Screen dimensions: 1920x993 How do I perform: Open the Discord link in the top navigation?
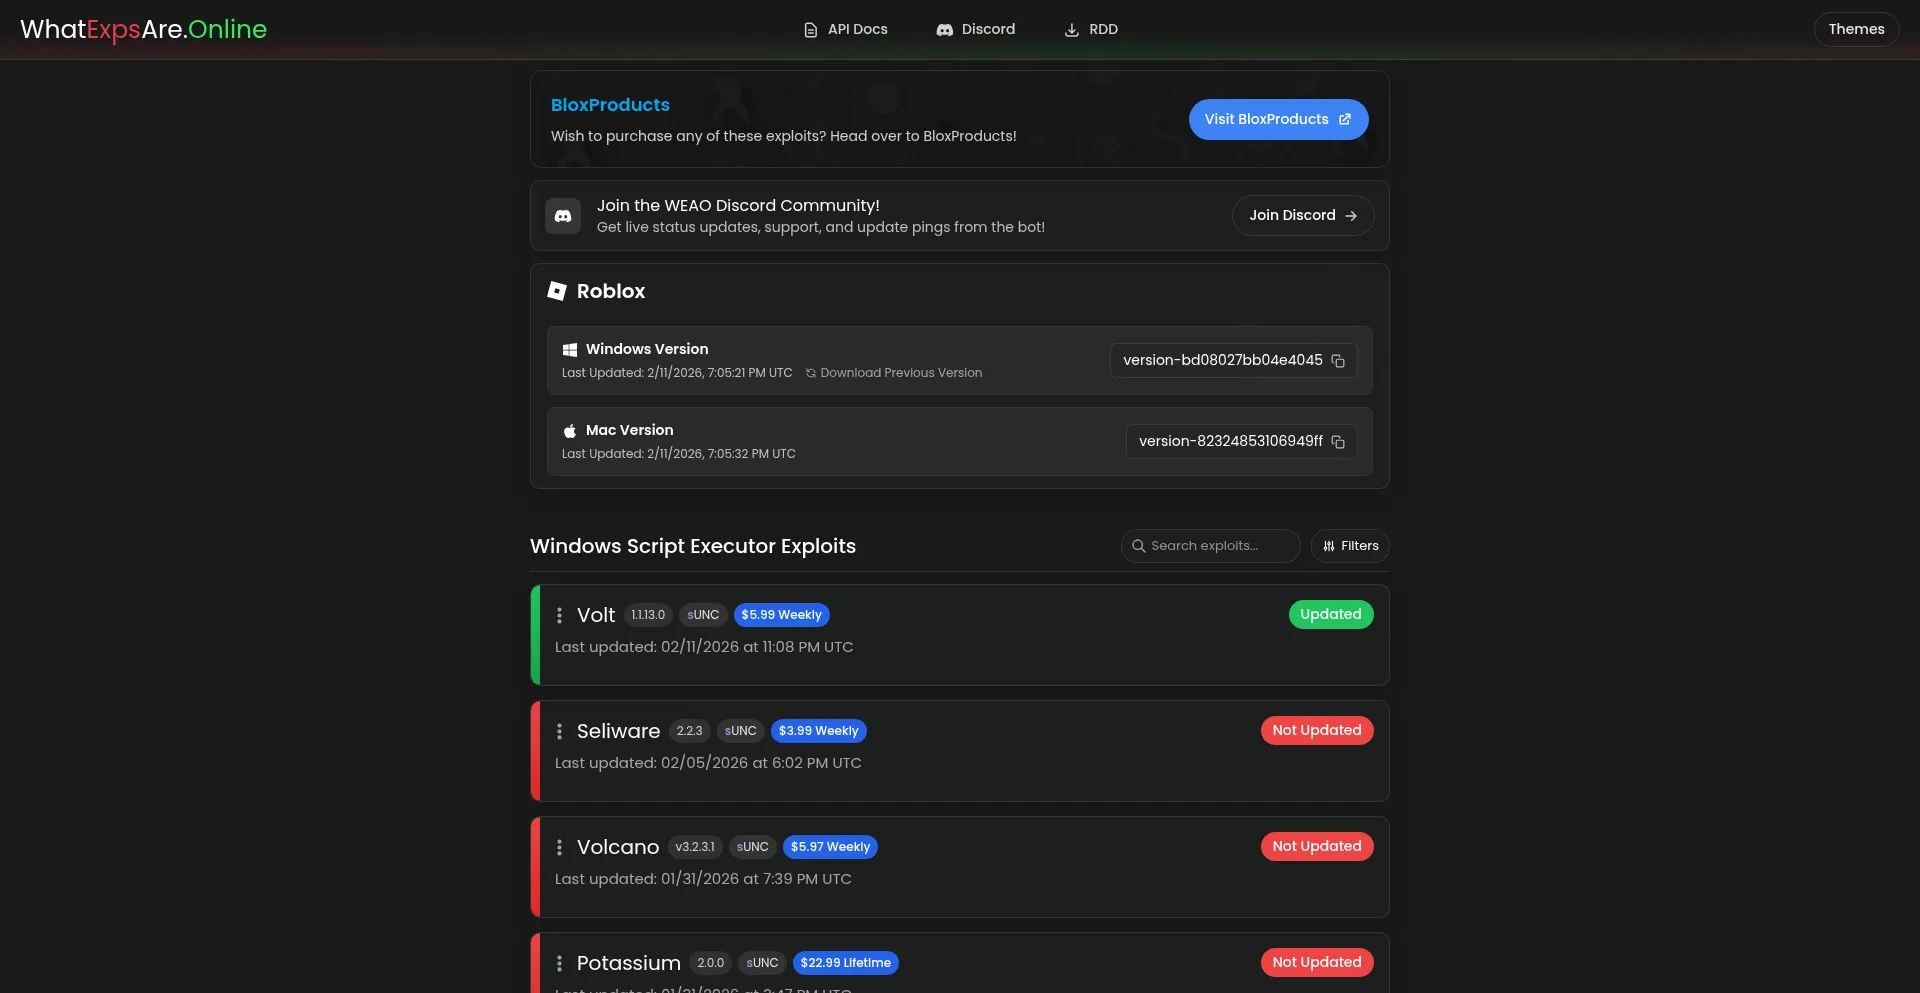tap(976, 29)
